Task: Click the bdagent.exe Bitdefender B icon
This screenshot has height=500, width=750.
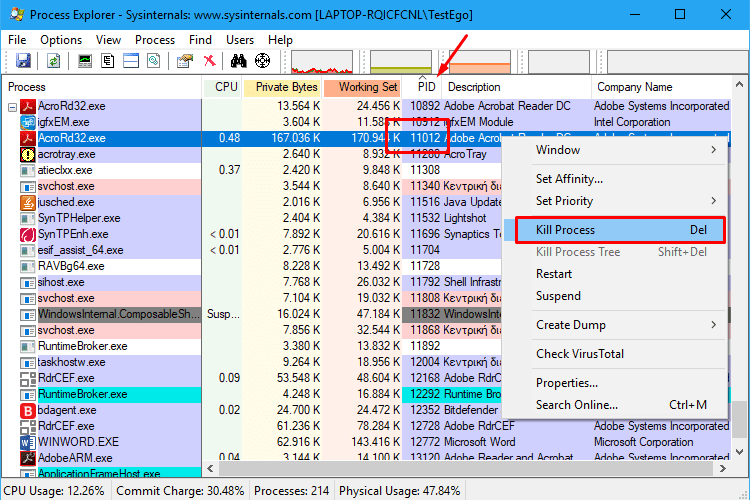Action: [28, 410]
